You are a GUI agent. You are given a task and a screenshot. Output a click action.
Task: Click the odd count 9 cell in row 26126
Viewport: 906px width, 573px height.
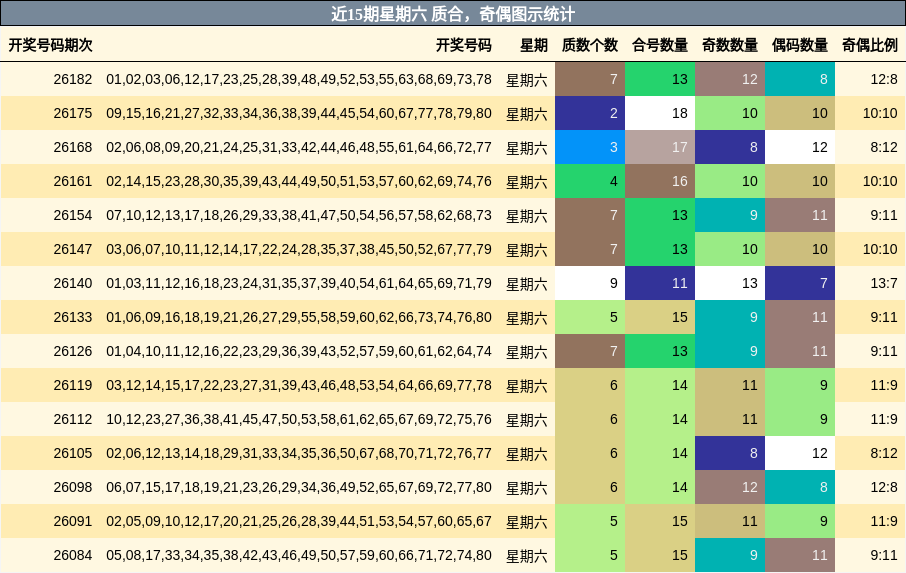[x=730, y=351]
